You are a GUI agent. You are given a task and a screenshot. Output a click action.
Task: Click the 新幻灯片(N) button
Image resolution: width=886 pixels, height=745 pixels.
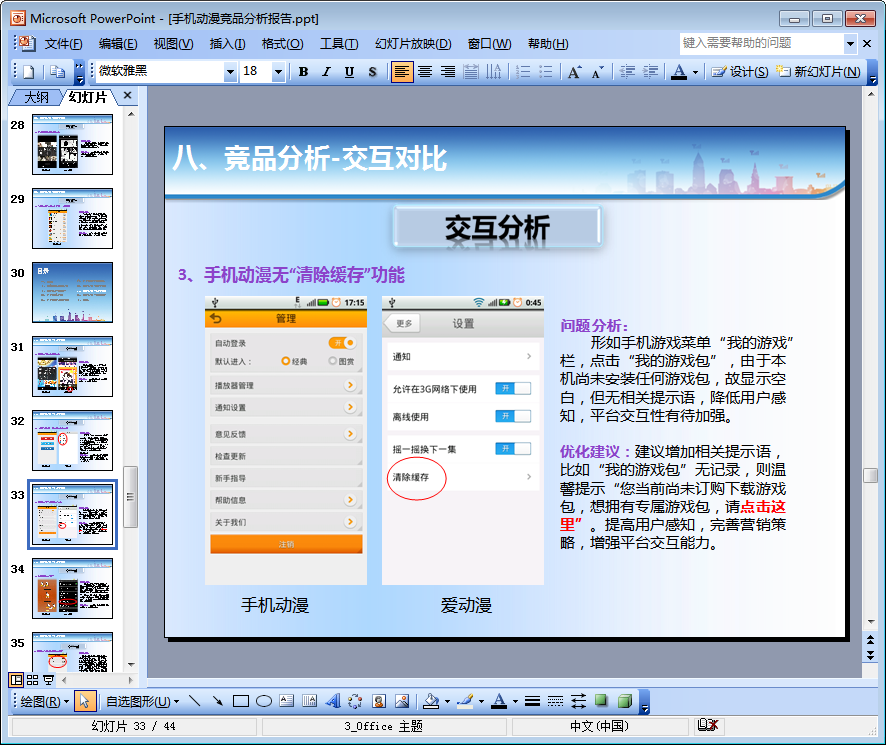818,72
